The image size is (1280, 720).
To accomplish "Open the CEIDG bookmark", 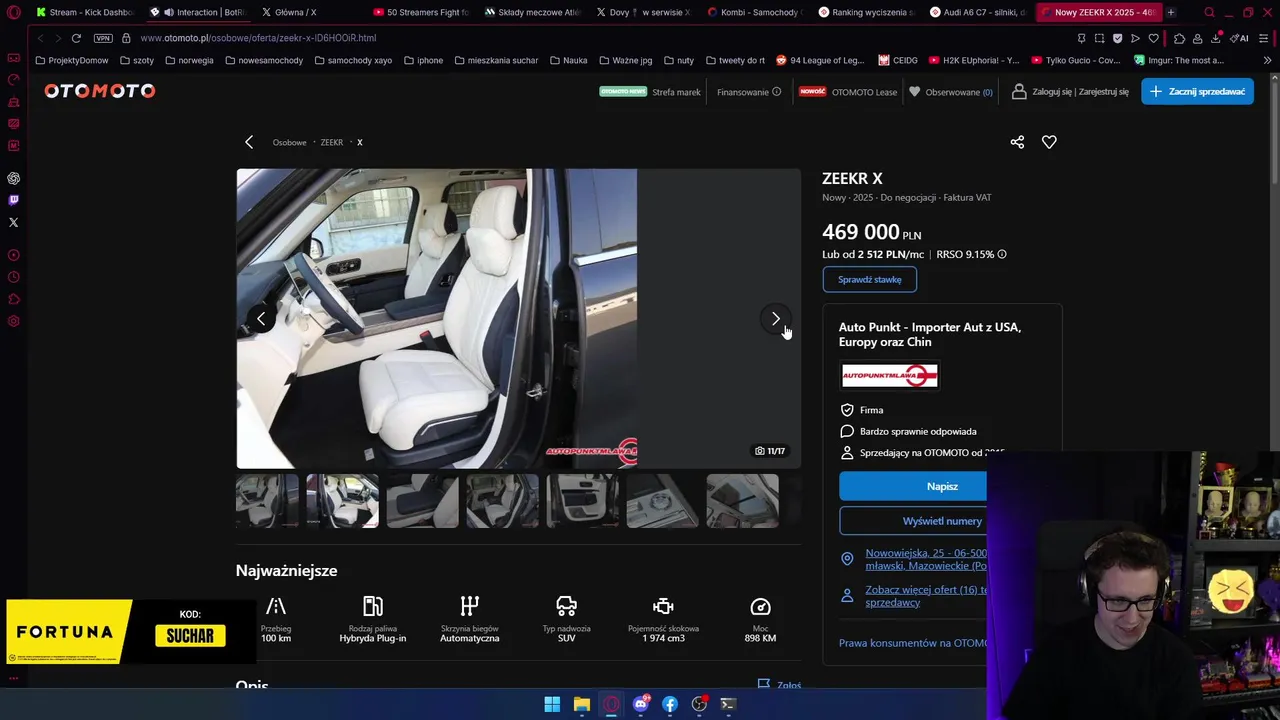I will click(898, 60).
